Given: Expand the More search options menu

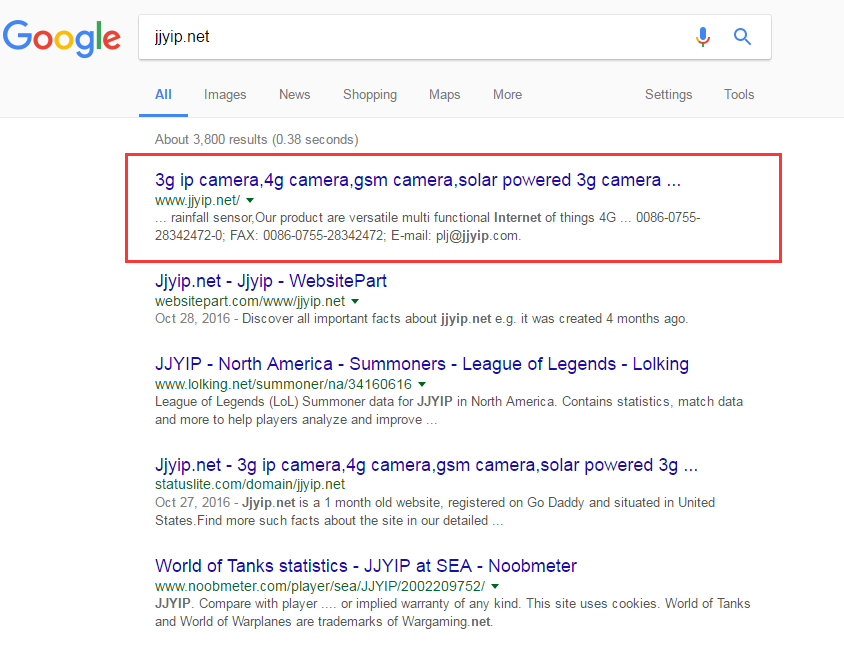Looking at the screenshot, I should pyautogui.click(x=508, y=95).
